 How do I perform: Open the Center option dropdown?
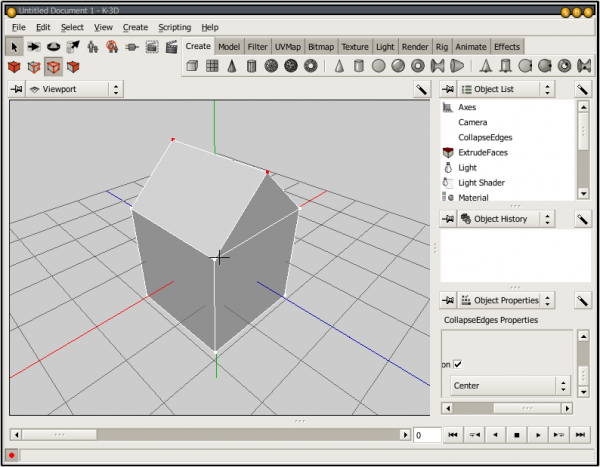tap(510, 385)
